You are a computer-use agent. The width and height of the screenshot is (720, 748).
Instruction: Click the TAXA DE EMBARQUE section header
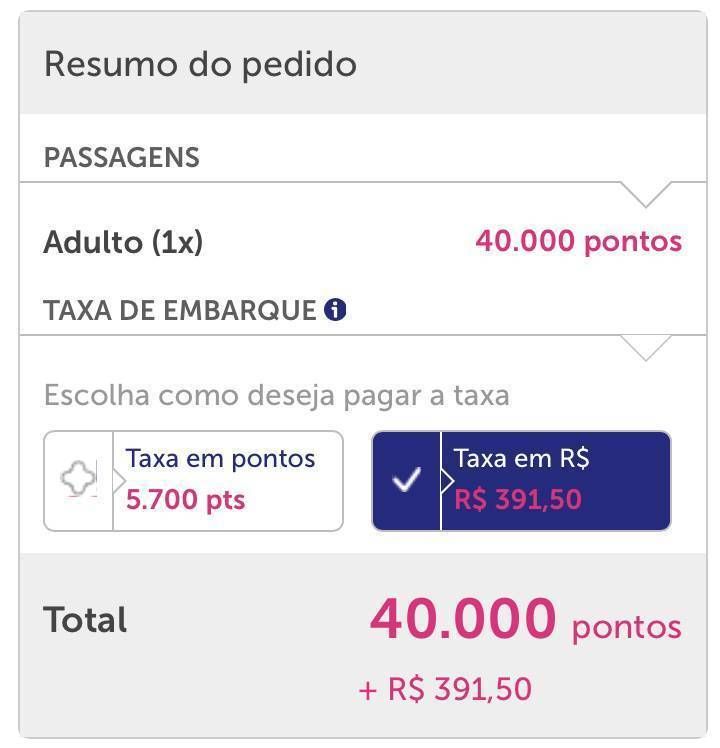(180, 310)
